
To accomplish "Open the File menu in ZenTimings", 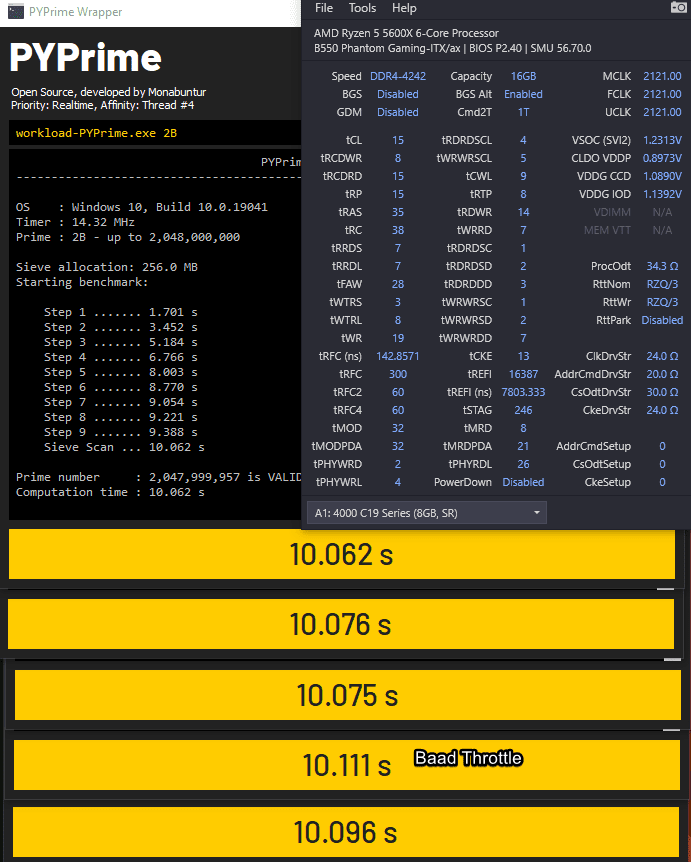I will pos(323,8).
